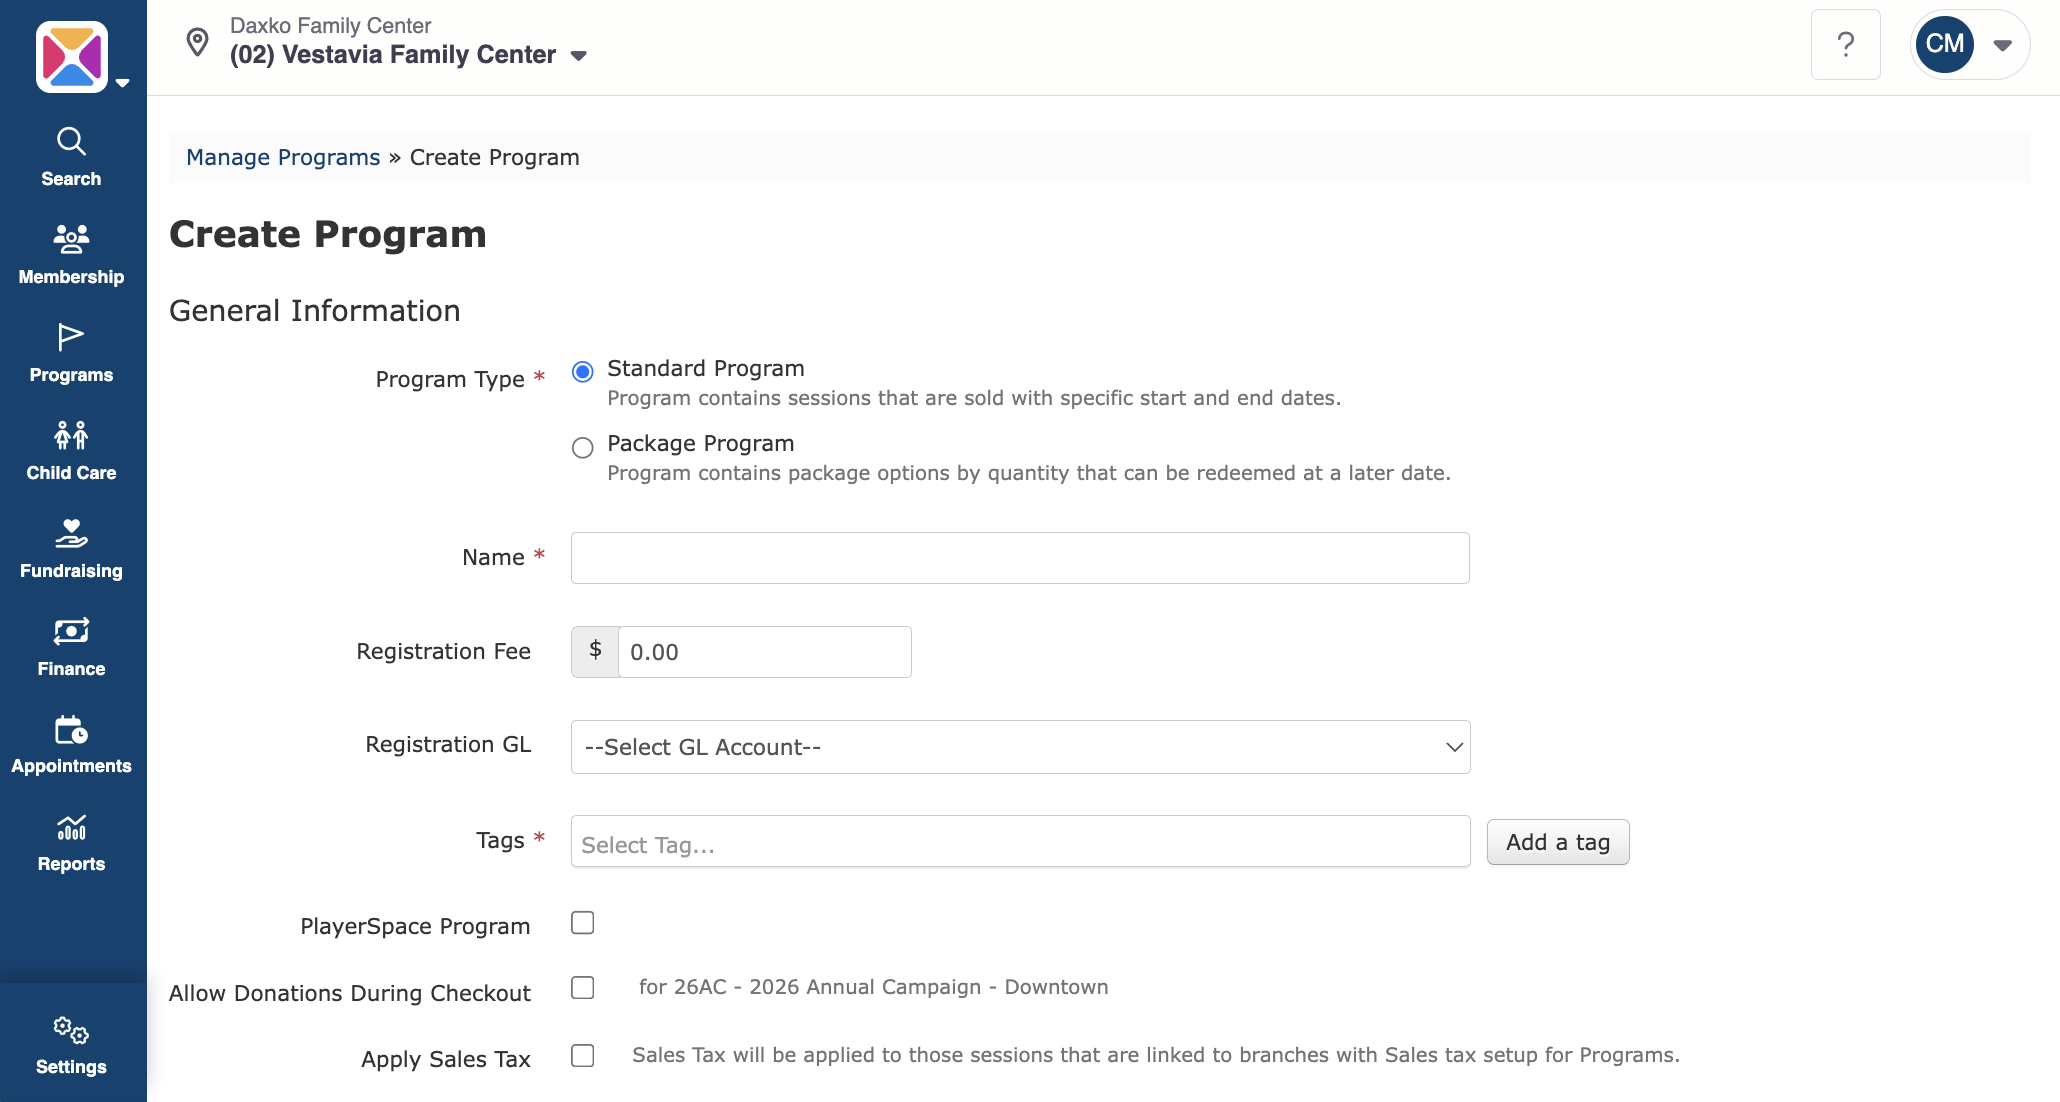Enable the PlayerSpace Program checkbox
This screenshot has width=2060, height=1102.
tap(583, 923)
